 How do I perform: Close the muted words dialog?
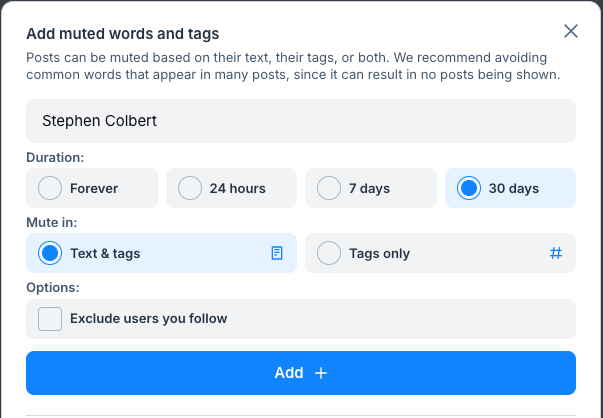point(571,31)
